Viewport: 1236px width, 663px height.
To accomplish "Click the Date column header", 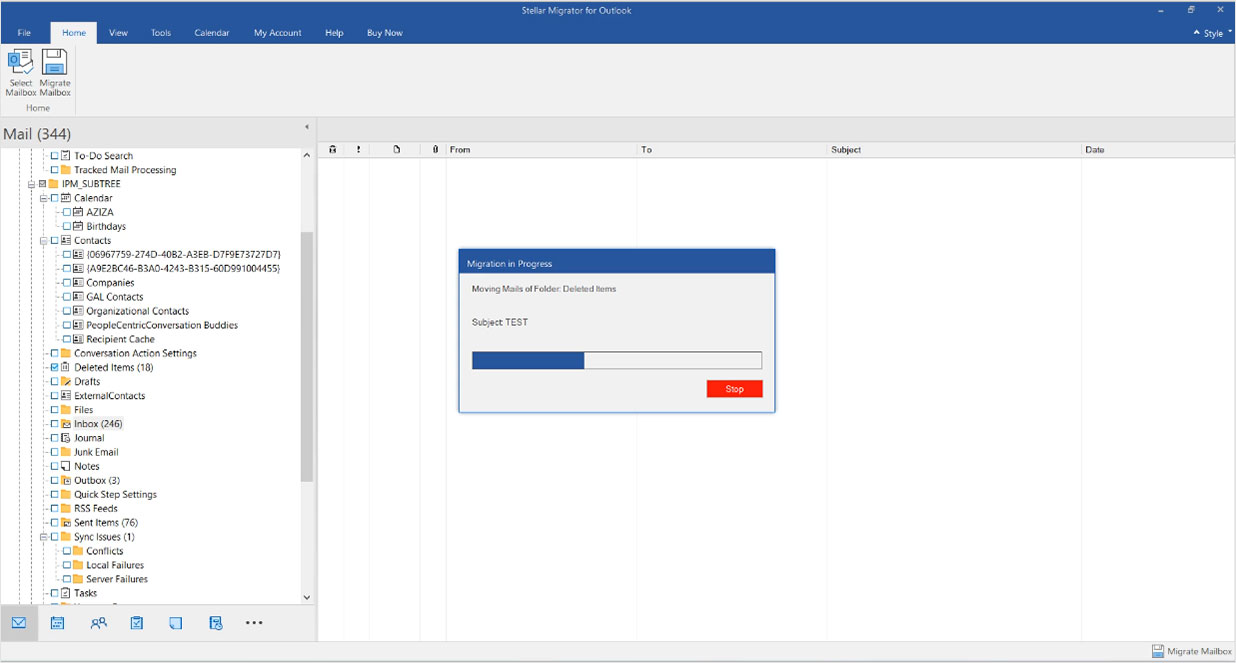I will [x=1159, y=150].
